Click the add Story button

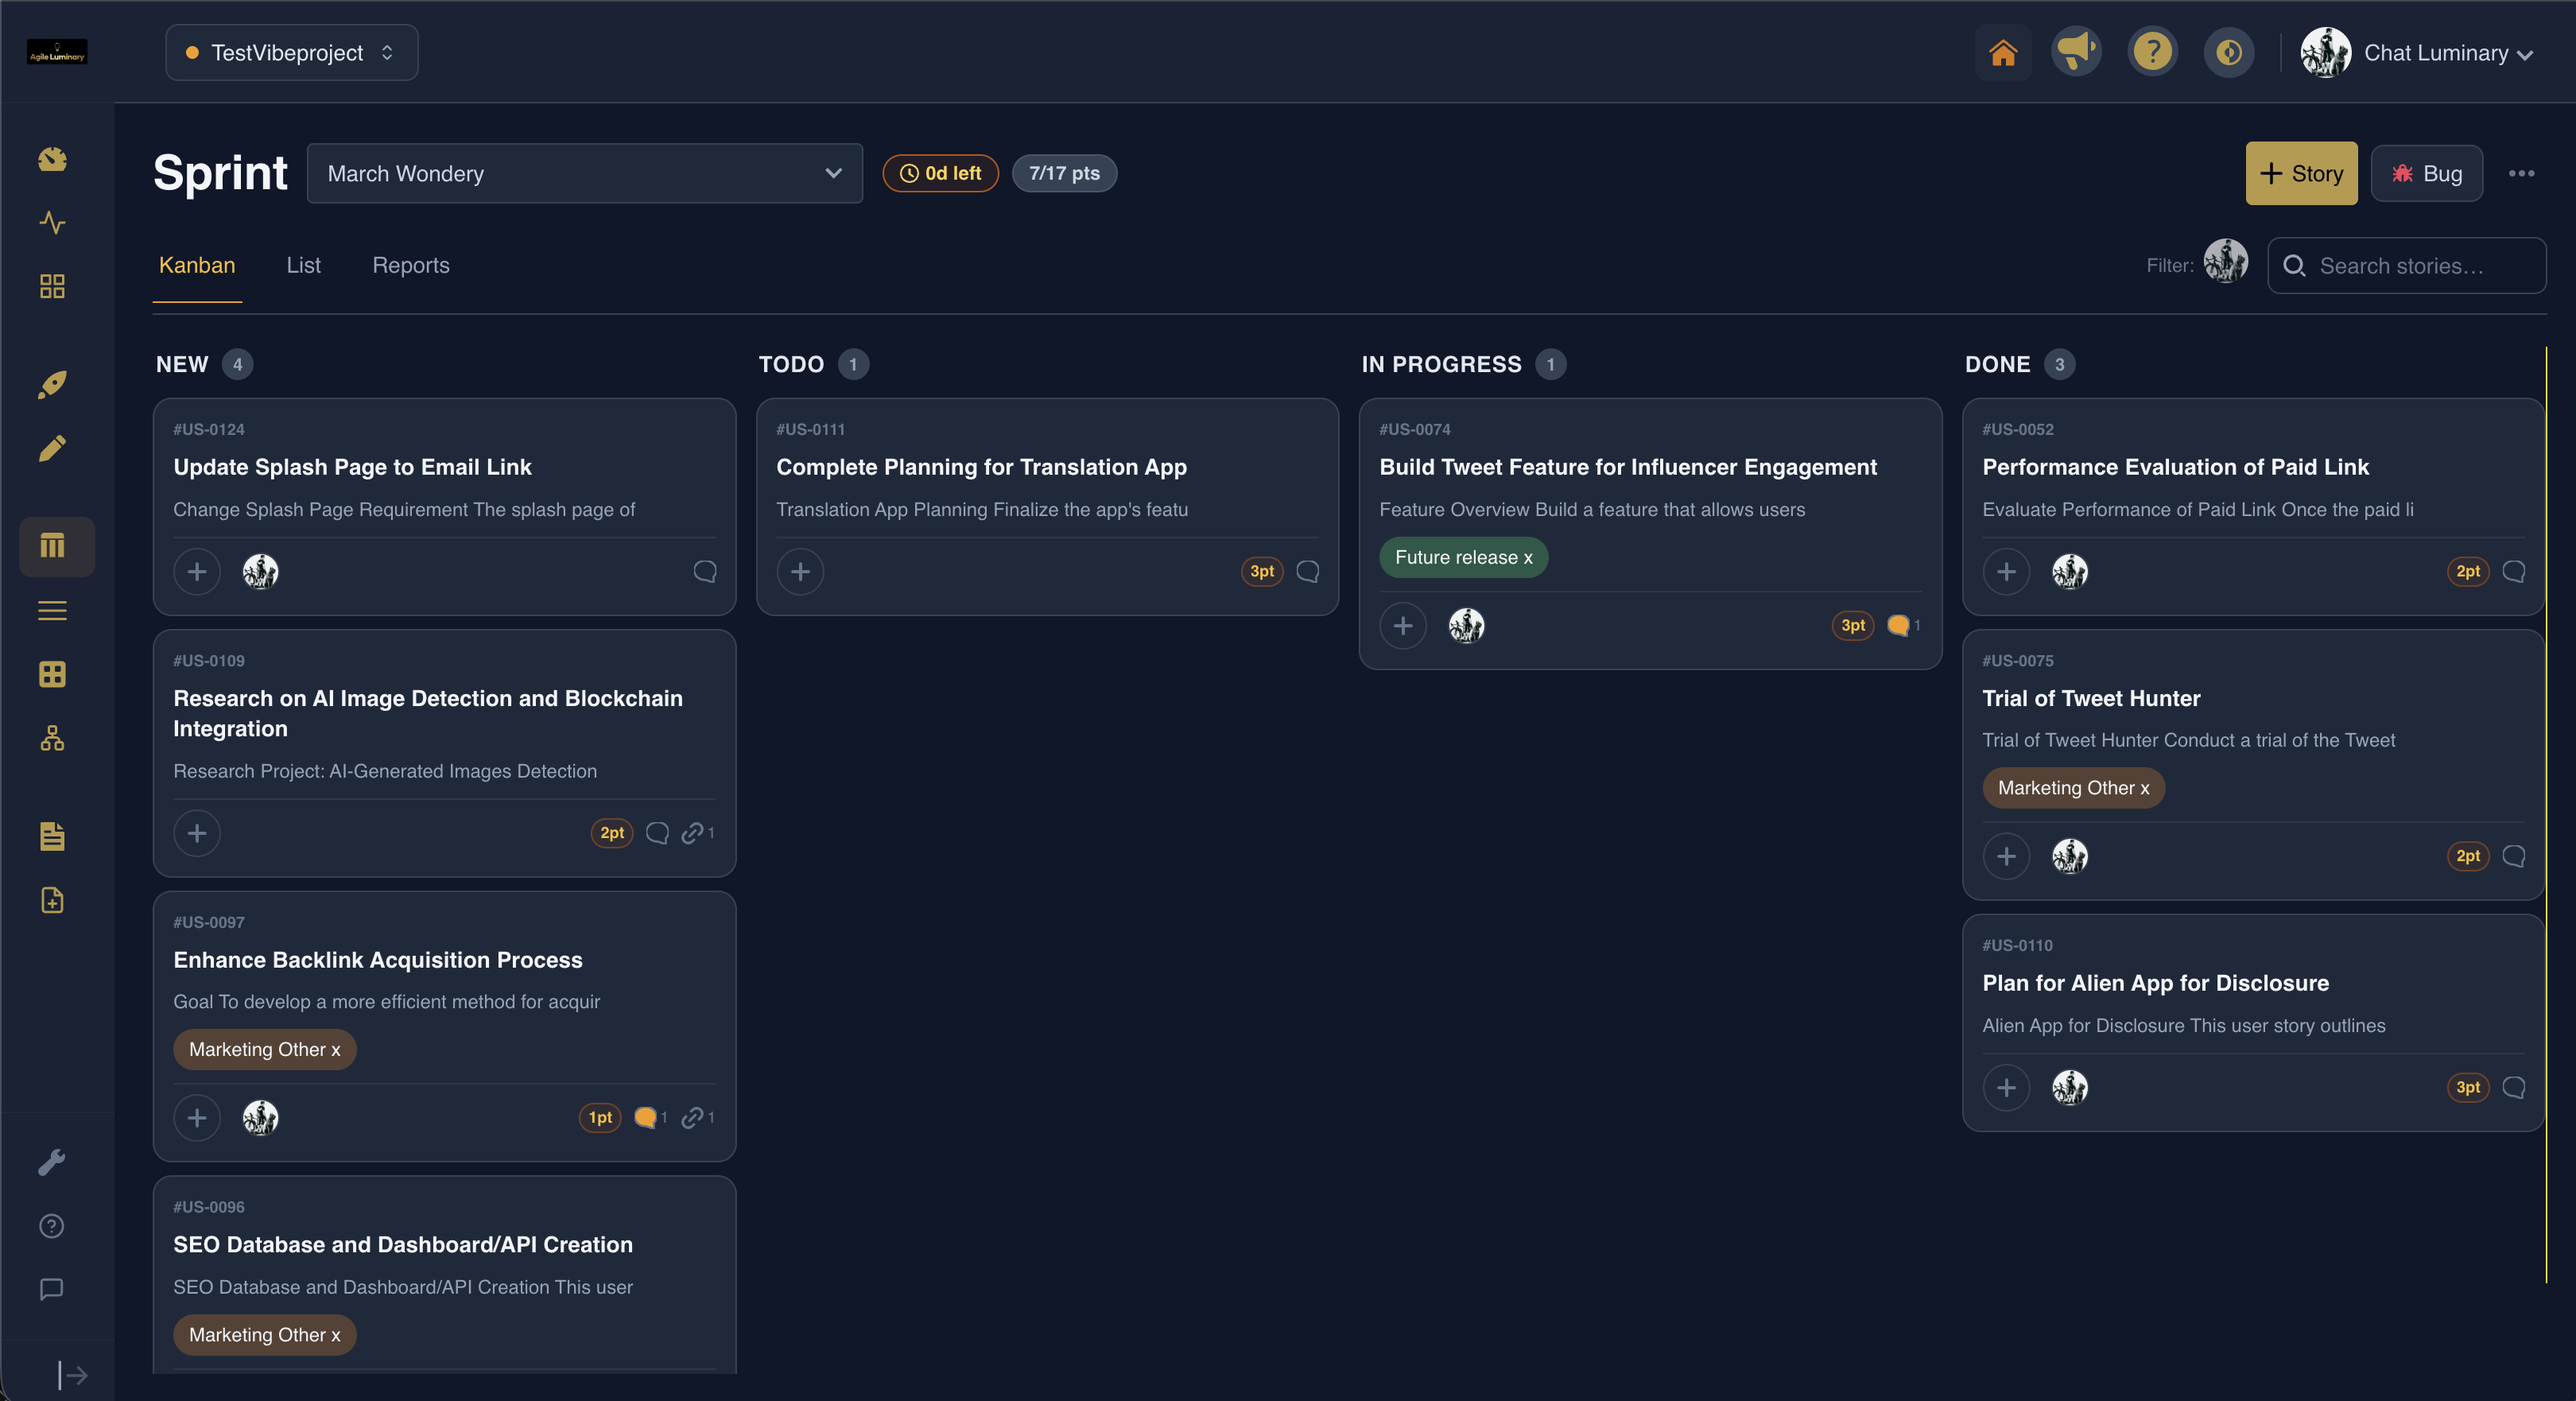click(2301, 174)
